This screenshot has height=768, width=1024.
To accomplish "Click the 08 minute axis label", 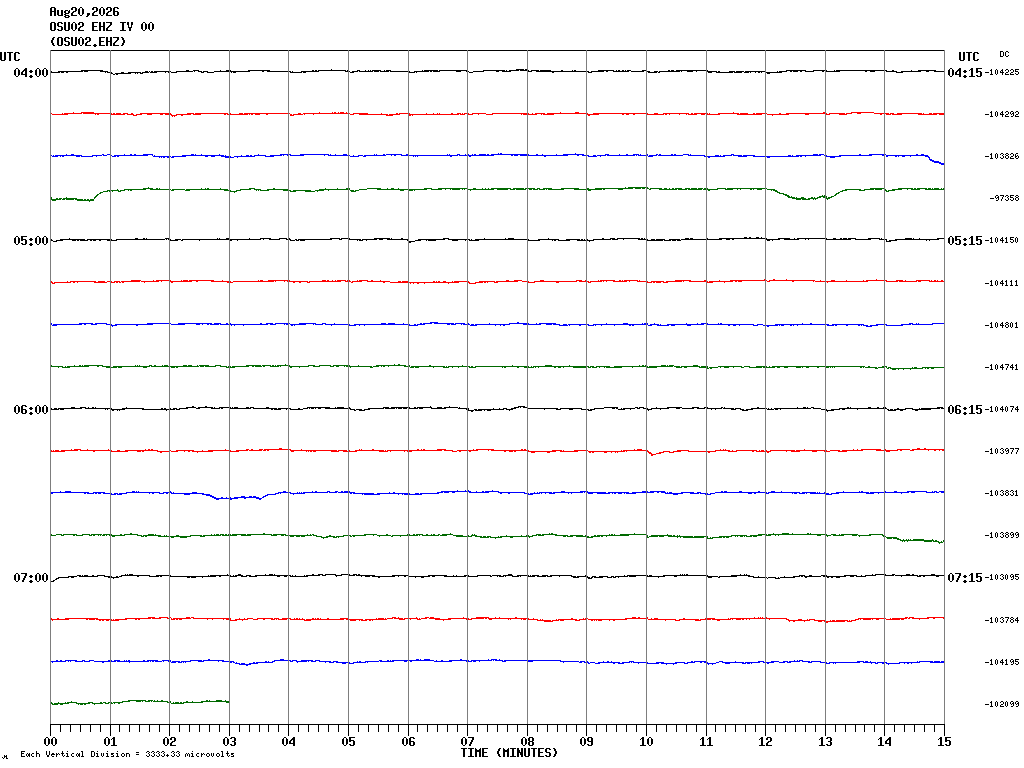I will pos(527,742).
